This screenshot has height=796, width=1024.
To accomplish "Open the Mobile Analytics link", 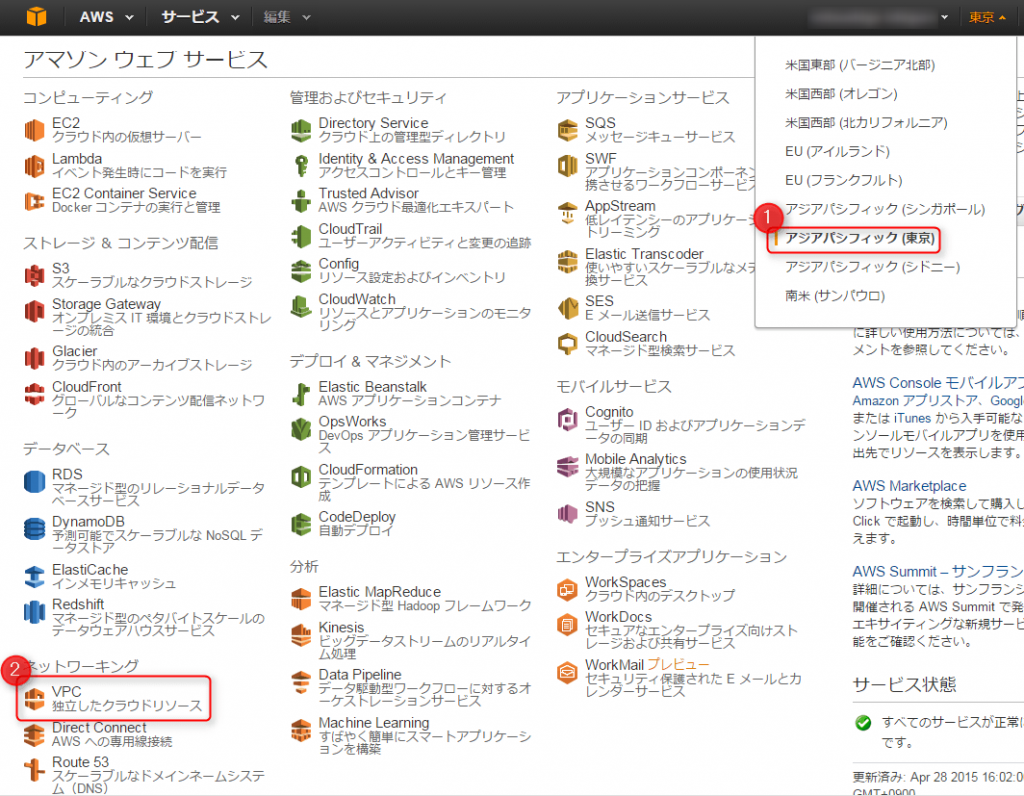I will pyautogui.click(x=635, y=459).
